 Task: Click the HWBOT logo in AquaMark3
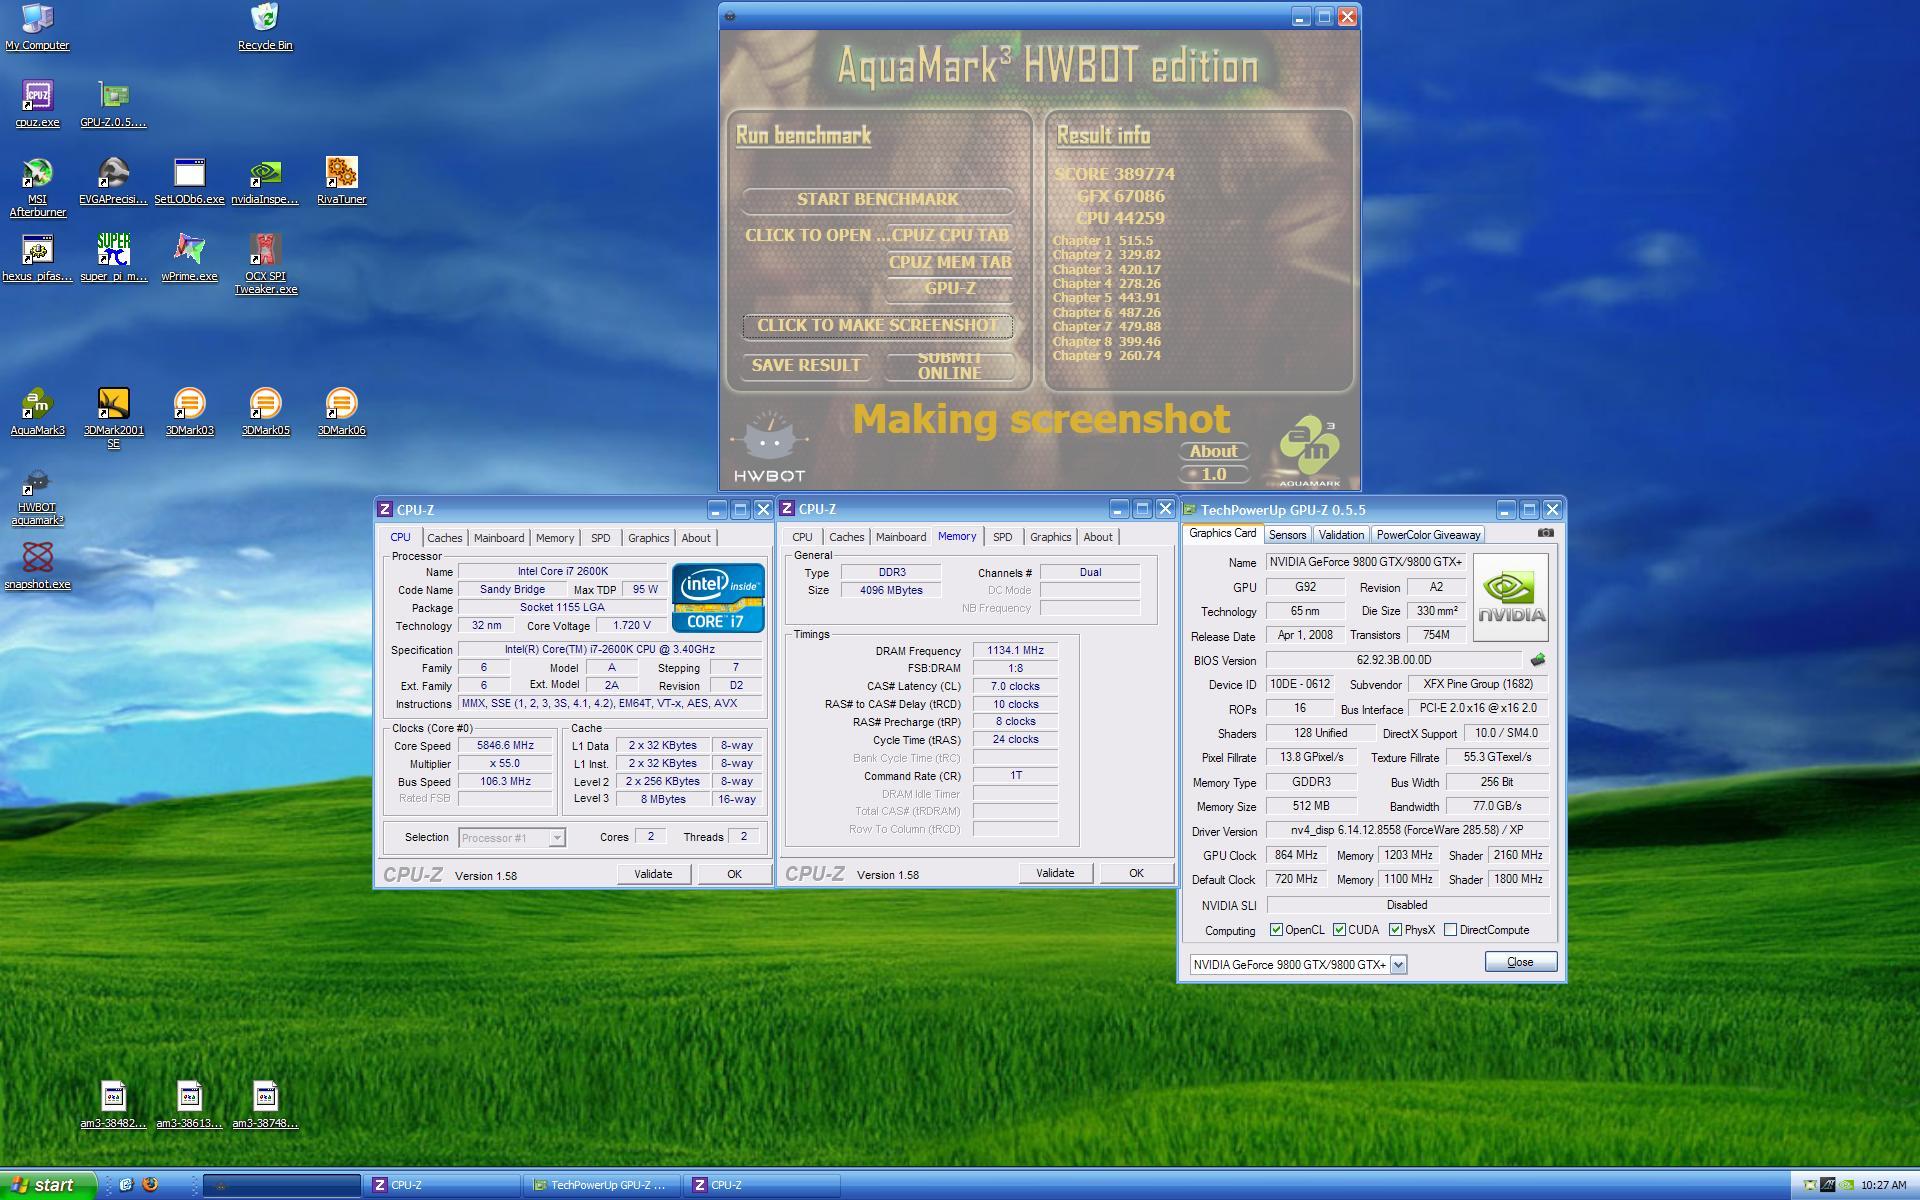768,448
